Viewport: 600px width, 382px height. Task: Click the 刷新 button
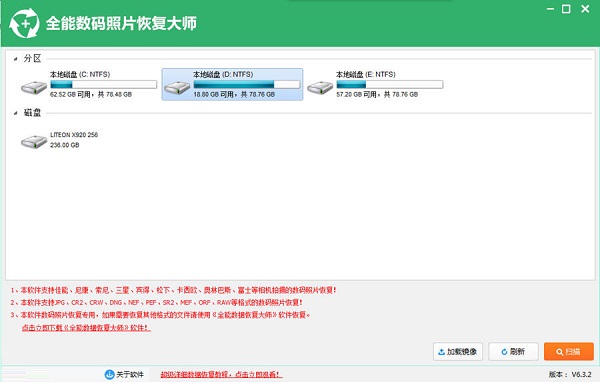(x=513, y=351)
